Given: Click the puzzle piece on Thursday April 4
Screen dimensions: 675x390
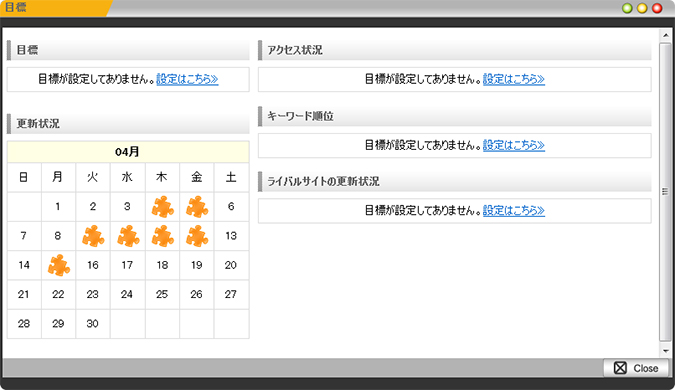Looking at the screenshot, I should point(163,207).
